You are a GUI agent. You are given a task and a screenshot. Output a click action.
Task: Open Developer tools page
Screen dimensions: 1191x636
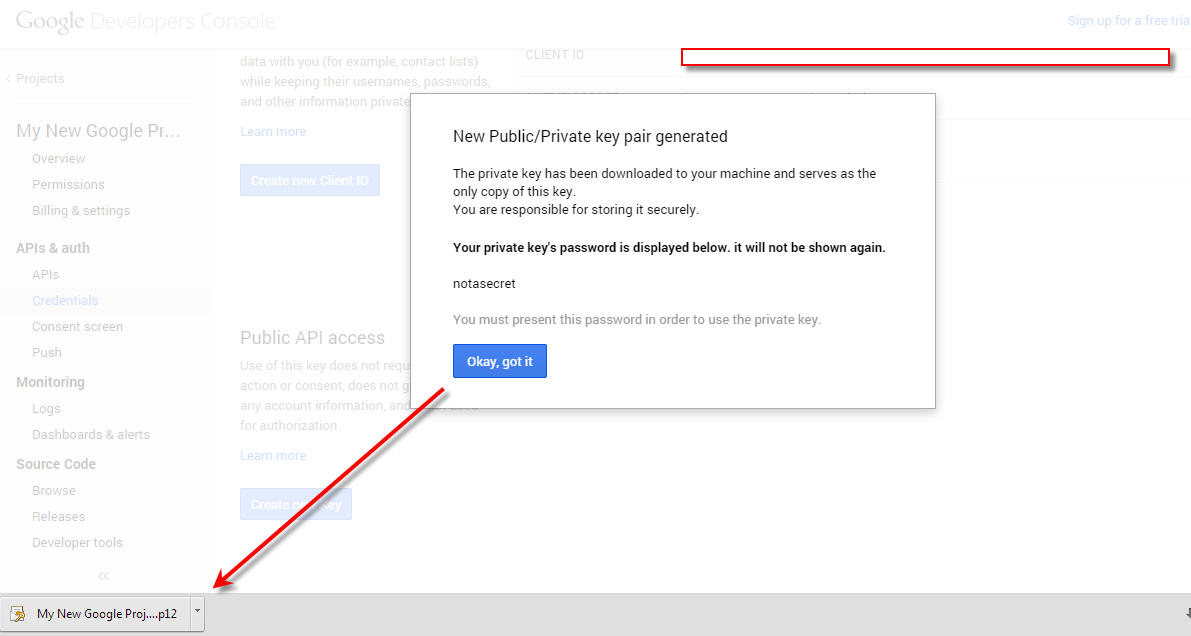click(77, 542)
